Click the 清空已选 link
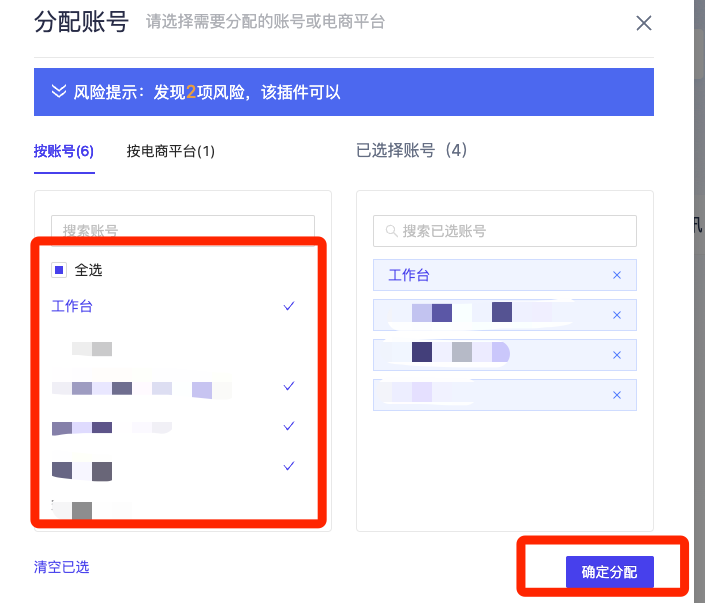705x603 pixels. pos(61,567)
